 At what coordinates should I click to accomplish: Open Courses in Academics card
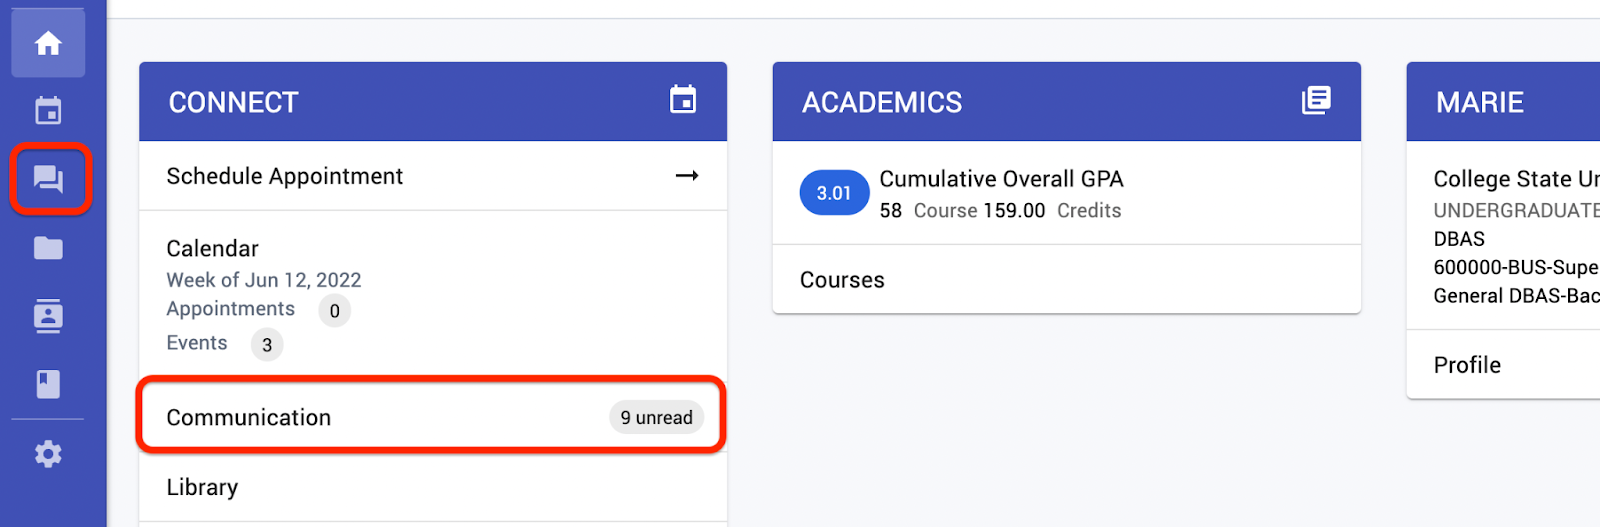pos(1067,280)
